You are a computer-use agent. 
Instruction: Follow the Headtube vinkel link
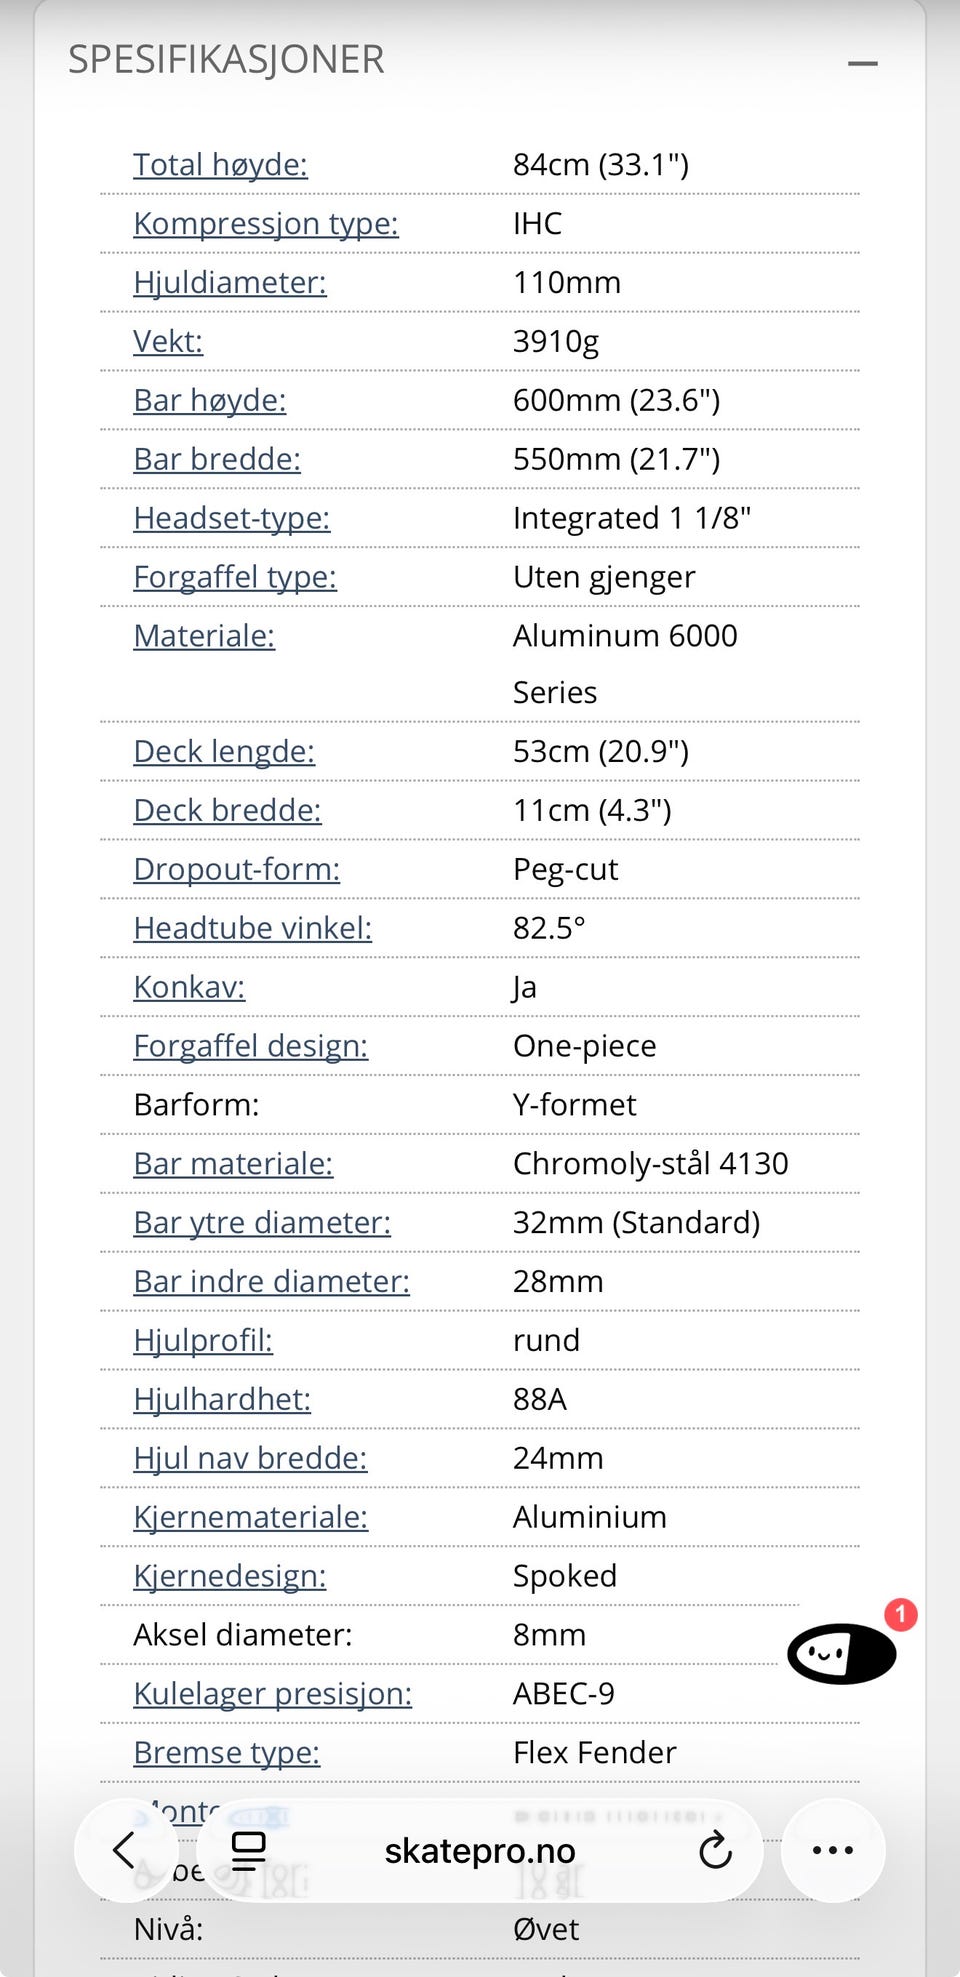(253, 928)
